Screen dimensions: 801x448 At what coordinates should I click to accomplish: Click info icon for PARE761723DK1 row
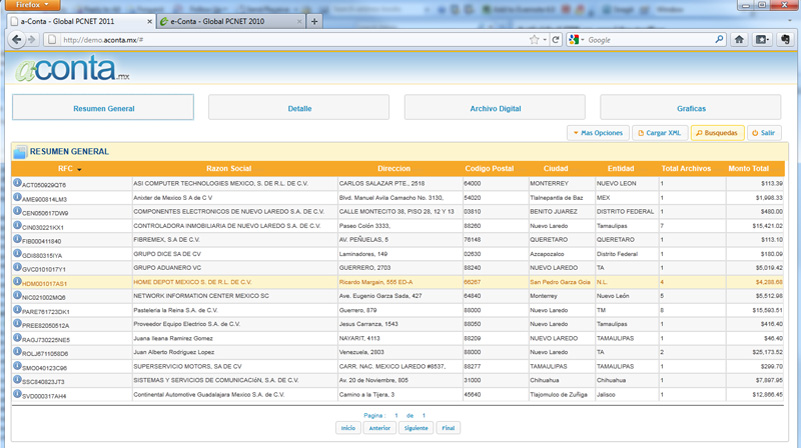coord(17,309)
